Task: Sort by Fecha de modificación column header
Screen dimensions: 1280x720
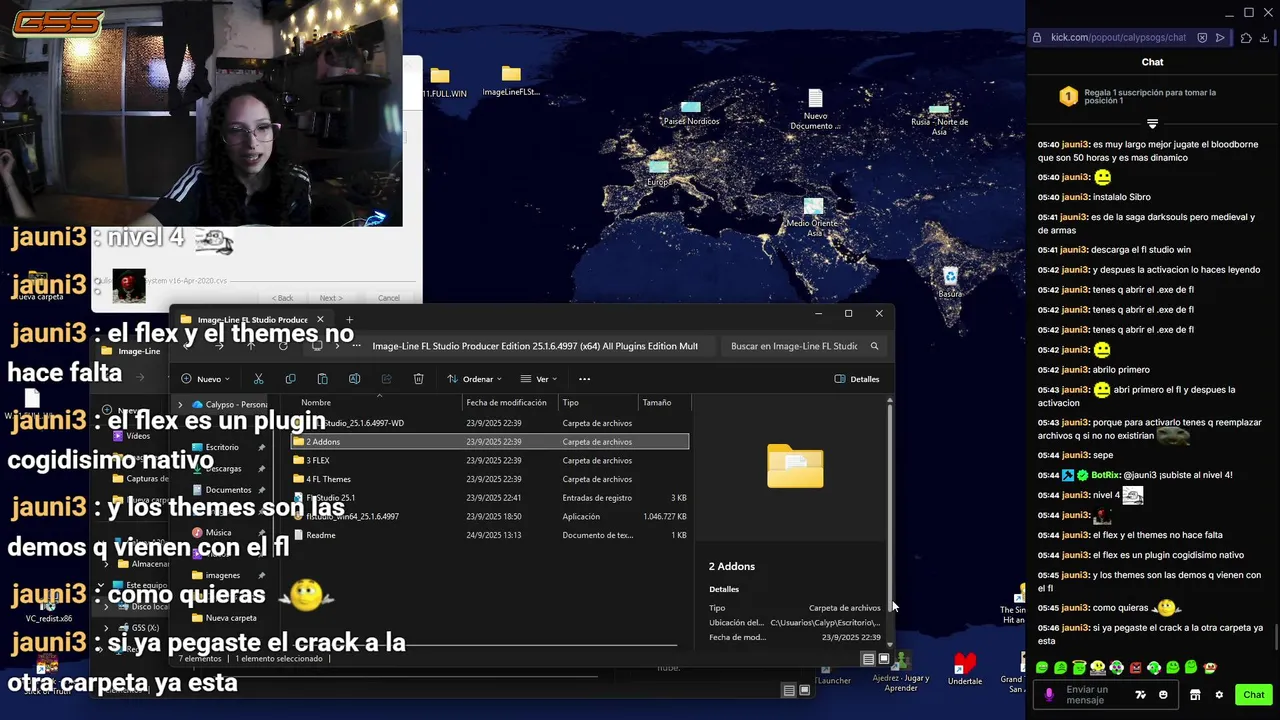Action: coord(508,402)
